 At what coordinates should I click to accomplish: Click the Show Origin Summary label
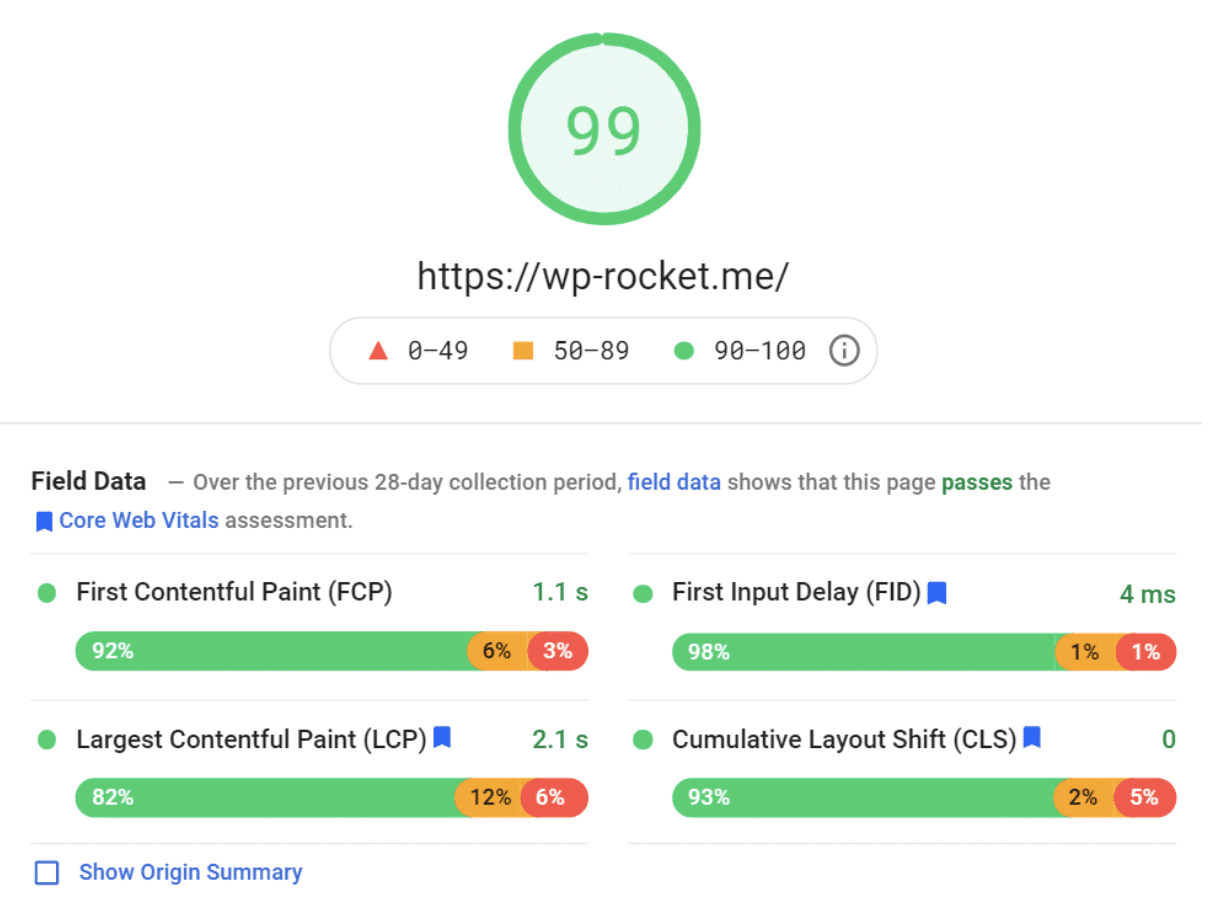pos(191,872)
